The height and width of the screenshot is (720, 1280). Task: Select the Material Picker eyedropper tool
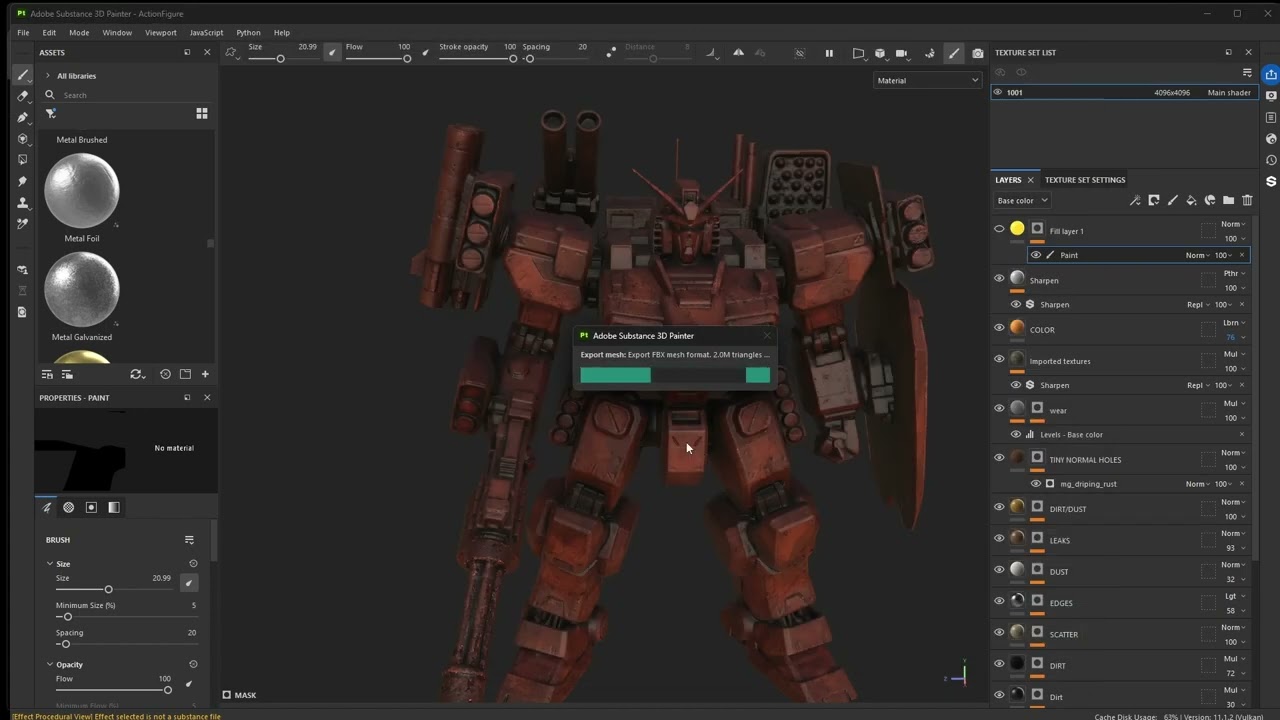tap(22, 224)
